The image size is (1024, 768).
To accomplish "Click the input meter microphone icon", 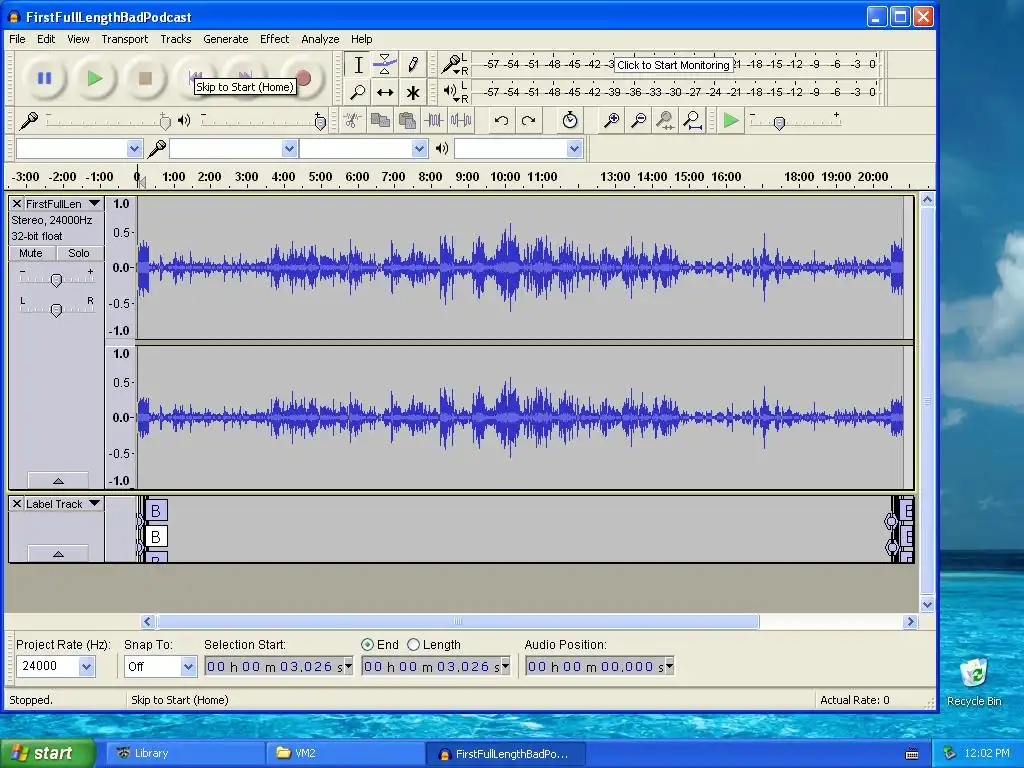I will (x=451, y=64).
